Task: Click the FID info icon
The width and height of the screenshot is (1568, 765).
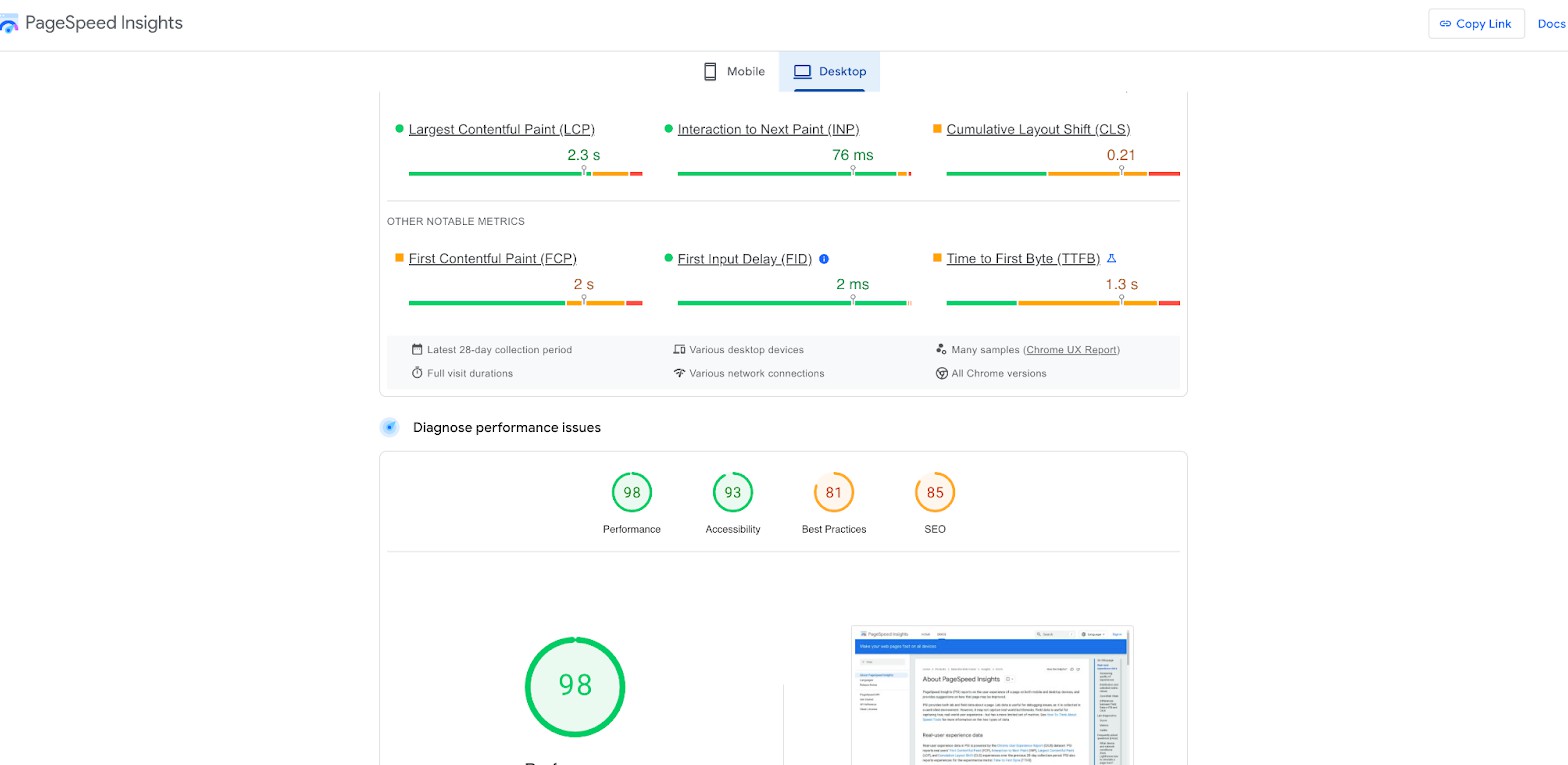Action: click(824, 259)
